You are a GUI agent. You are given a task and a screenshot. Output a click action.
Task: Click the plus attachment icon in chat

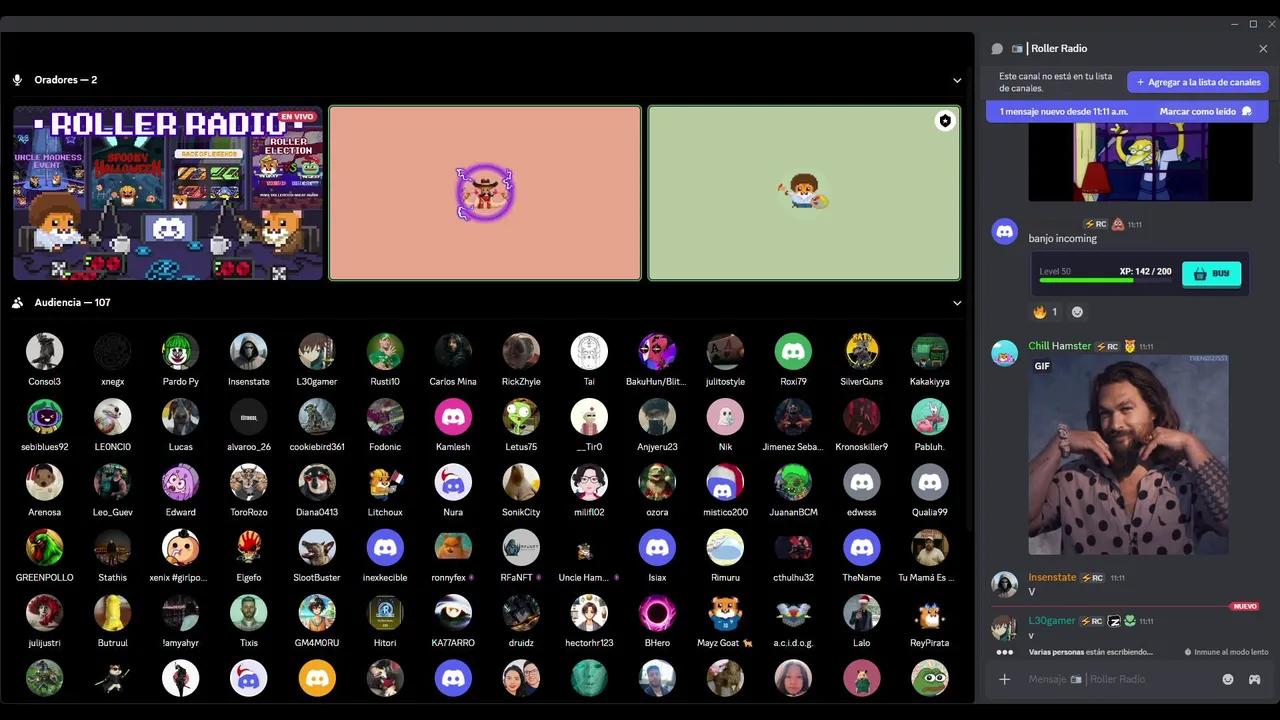pyautogui.click(x=1005, y=679)
